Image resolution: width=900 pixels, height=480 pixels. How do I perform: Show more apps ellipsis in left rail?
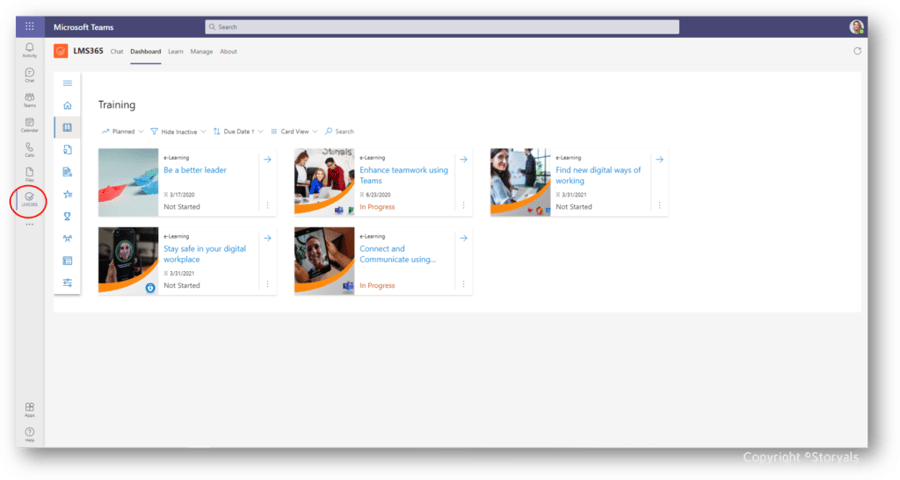(x=29, y=224)
